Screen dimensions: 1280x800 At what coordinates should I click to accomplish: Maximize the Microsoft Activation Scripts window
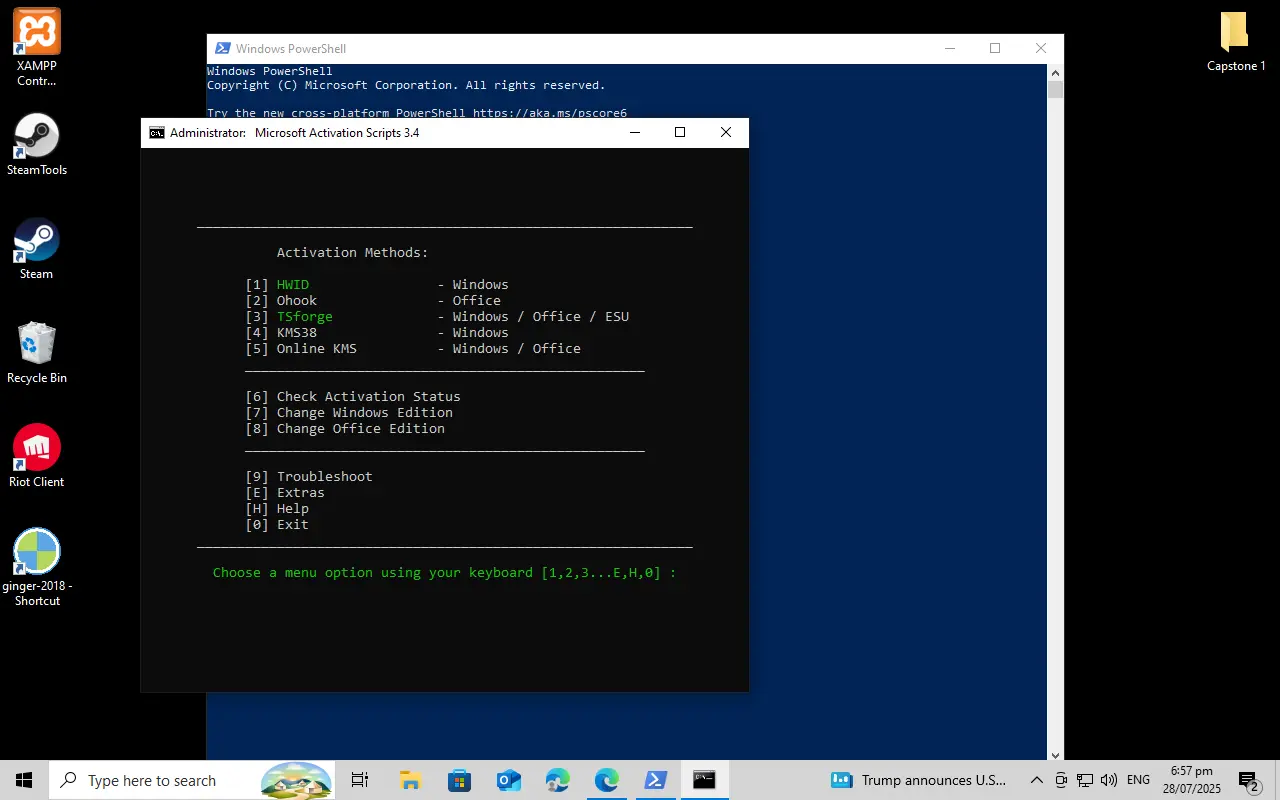pos(680,133)
